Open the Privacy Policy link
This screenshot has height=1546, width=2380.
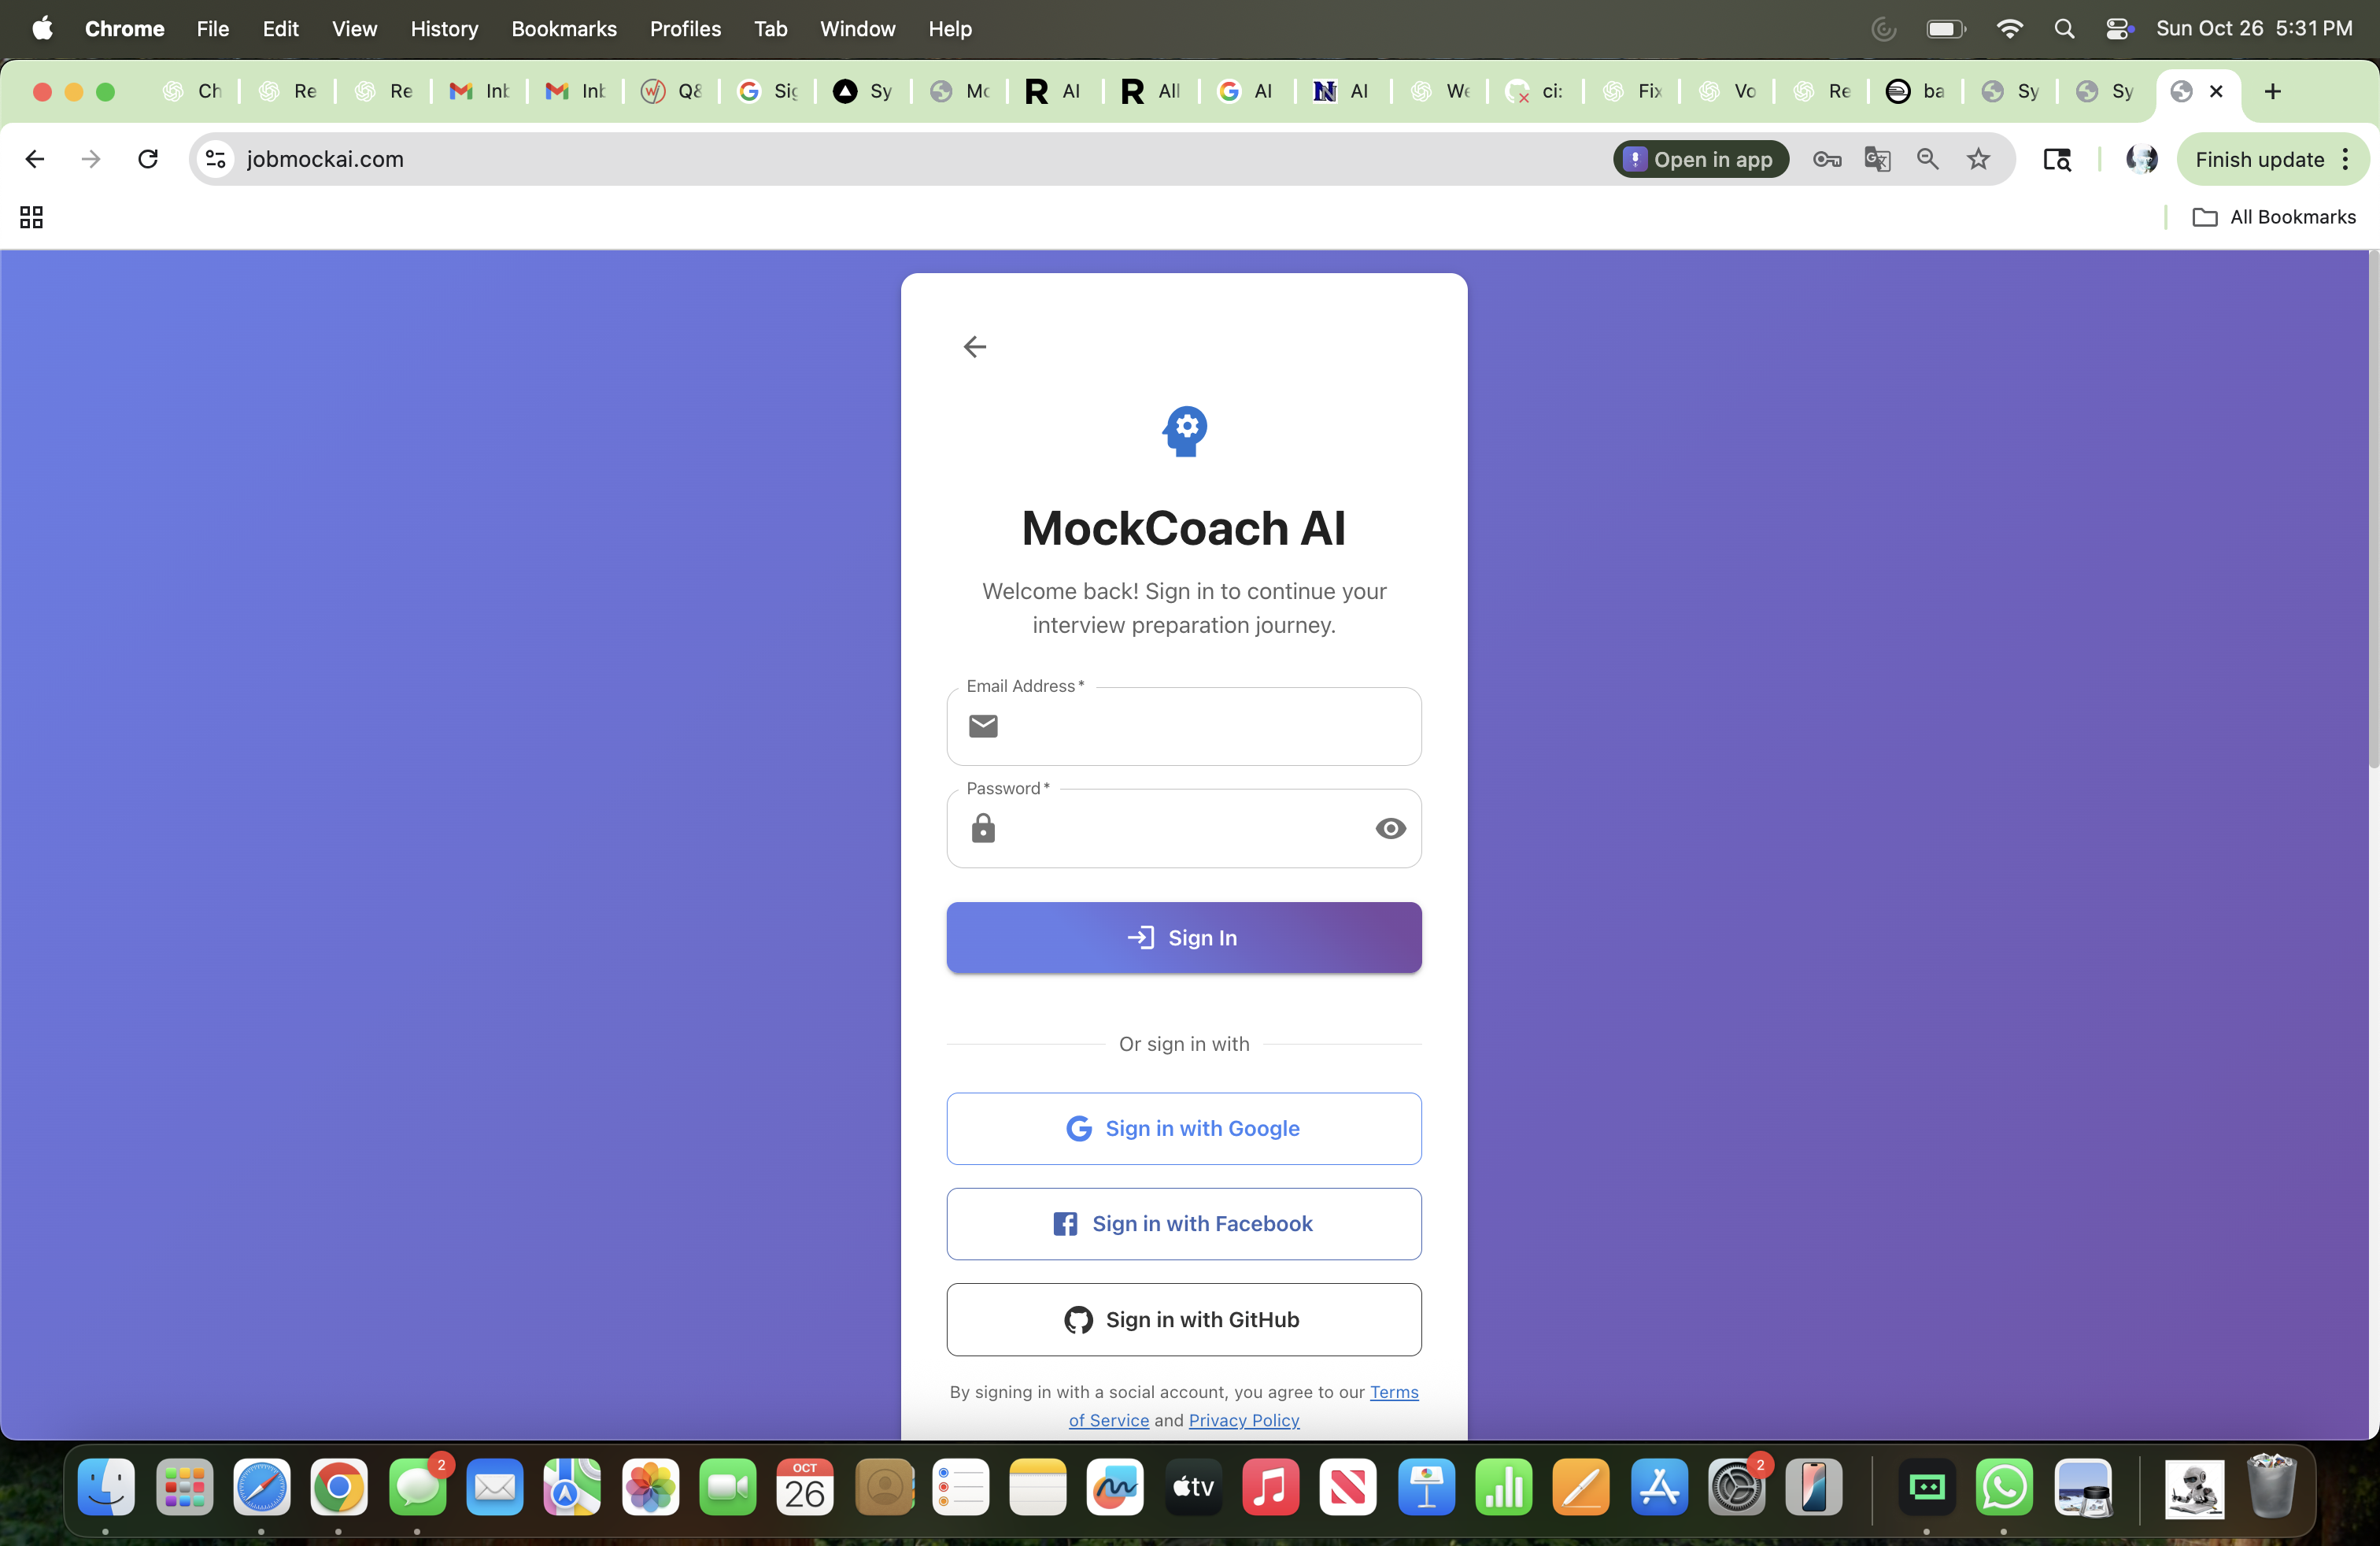click(x=1243, y=1420)
